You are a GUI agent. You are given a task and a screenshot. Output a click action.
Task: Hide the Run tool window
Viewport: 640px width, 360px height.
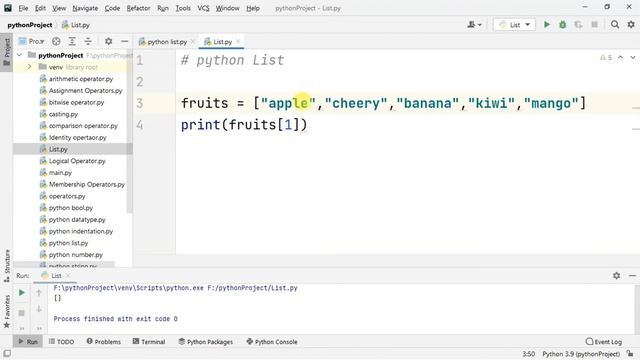pyautogui.click(x=632, y=276)
